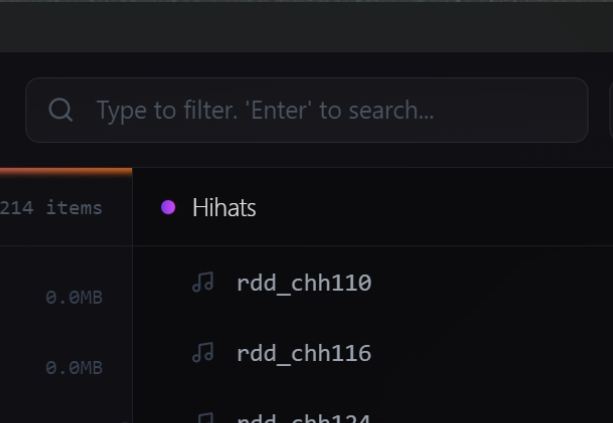This screenshot has width=613, height=423.
Task: Click the right end of the filter box
Action: [x=560, y=110]
